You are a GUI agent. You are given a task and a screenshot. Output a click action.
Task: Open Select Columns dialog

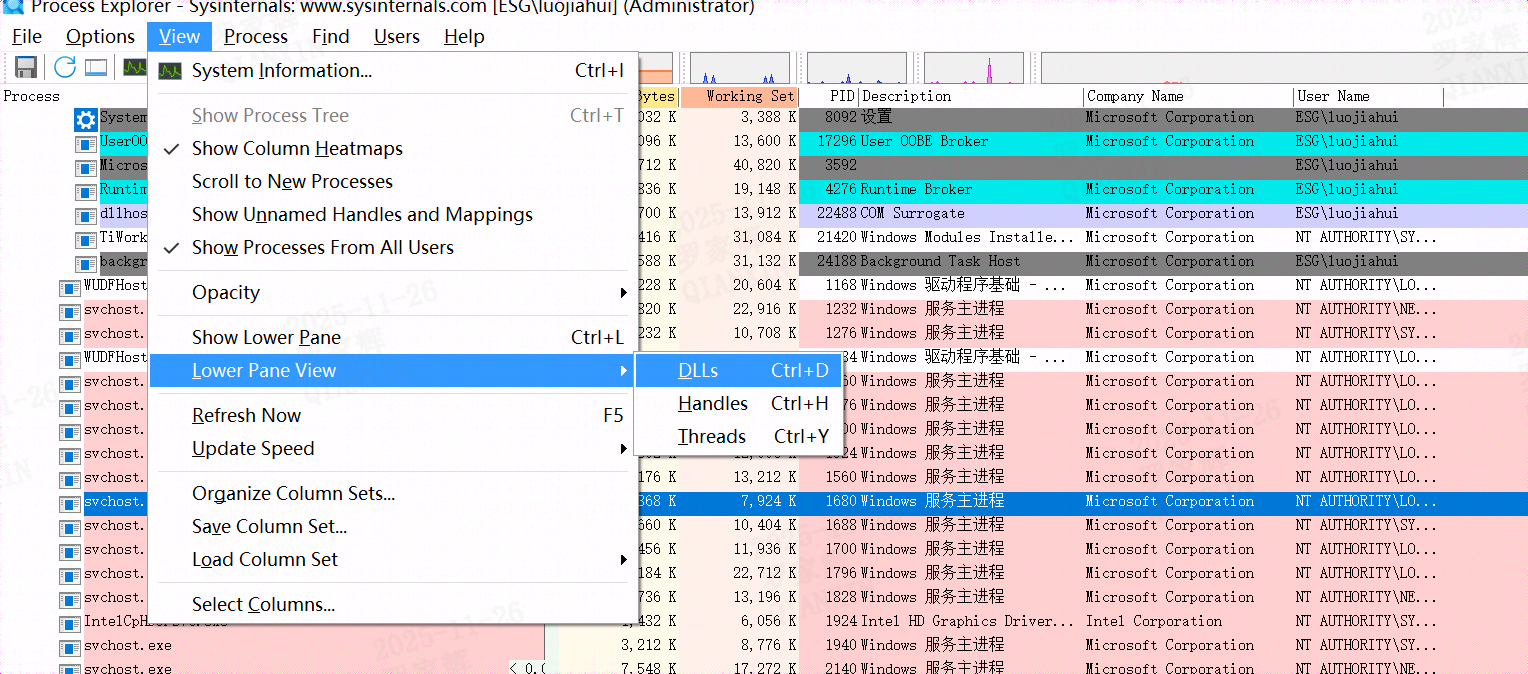393,604
